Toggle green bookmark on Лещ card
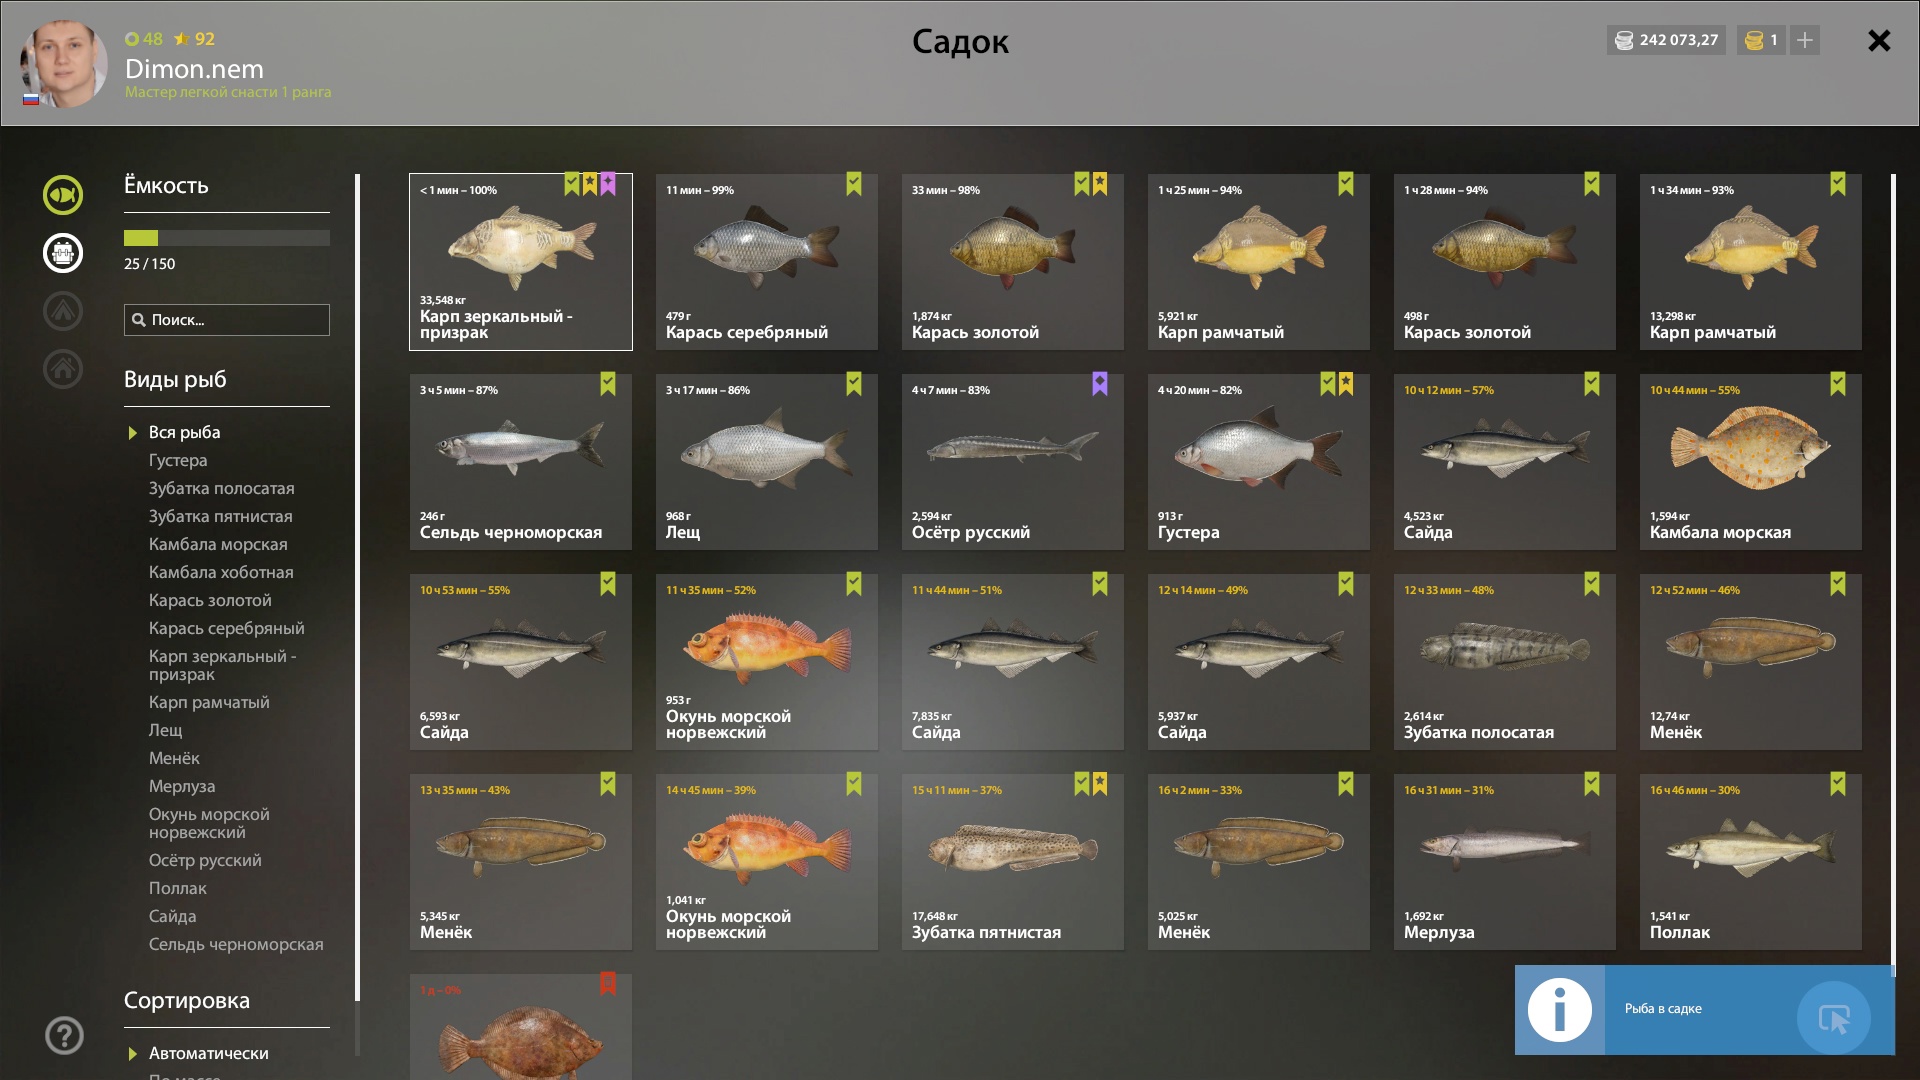The width and height of the screenshot is (1920, 1080). point(854,384)
